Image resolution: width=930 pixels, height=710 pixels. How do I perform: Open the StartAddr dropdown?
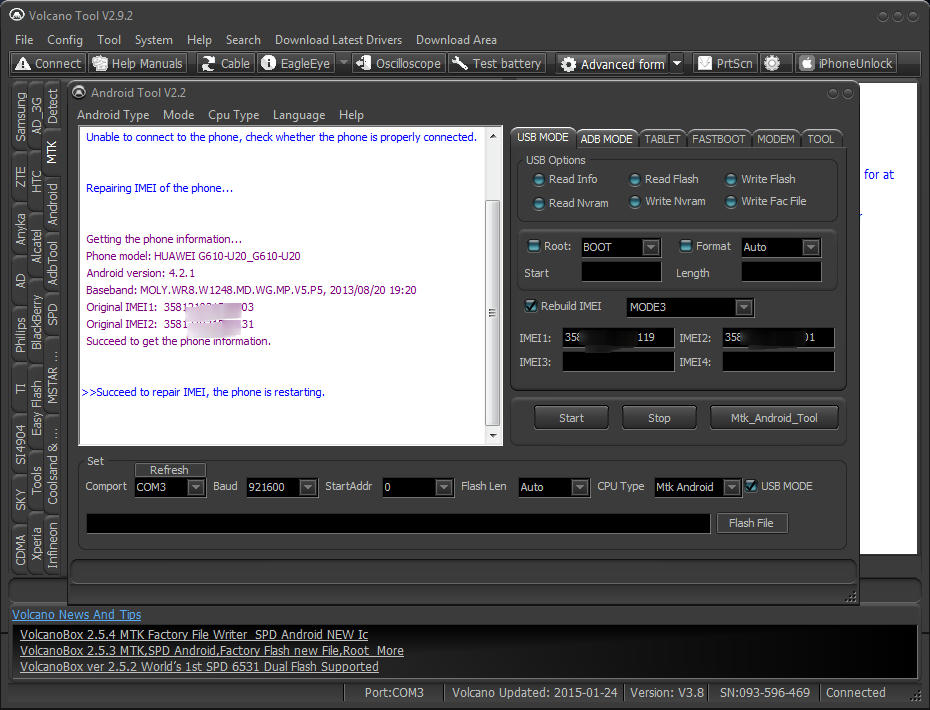click(x=444, y=487)
